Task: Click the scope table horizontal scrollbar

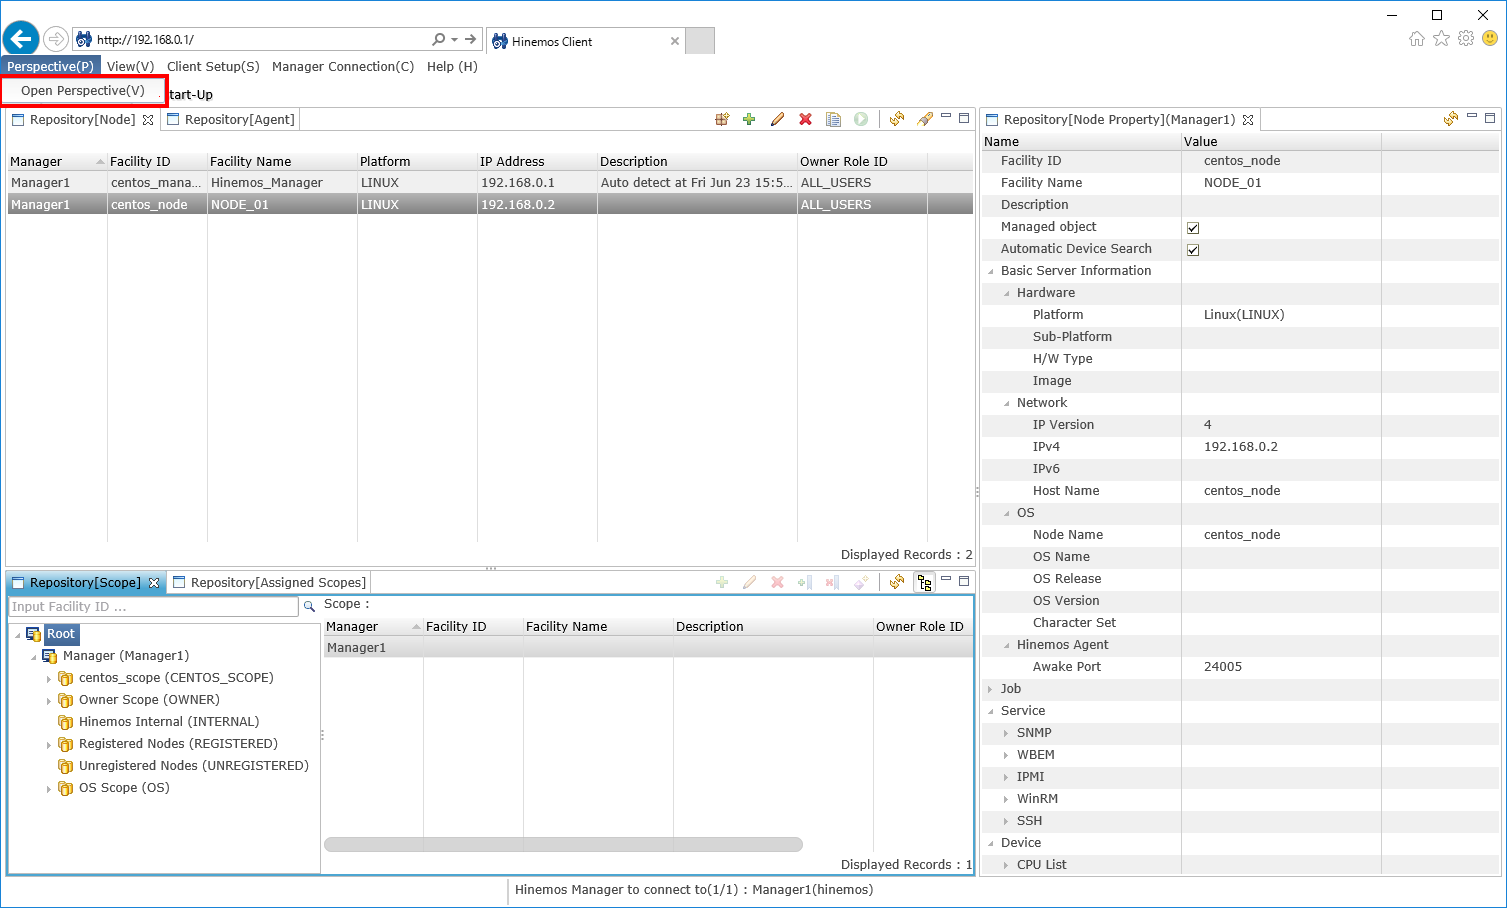Action: click(563, 844)
